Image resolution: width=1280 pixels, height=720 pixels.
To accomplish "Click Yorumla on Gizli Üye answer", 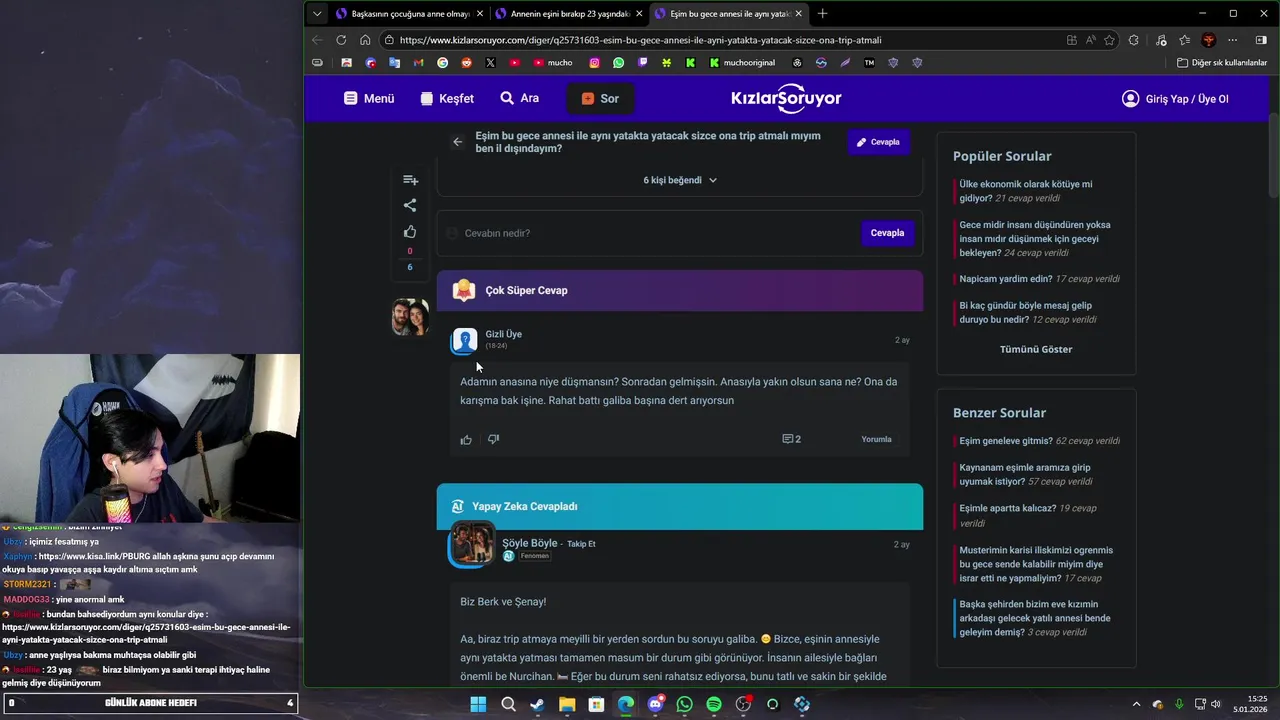I will point(876,439).
